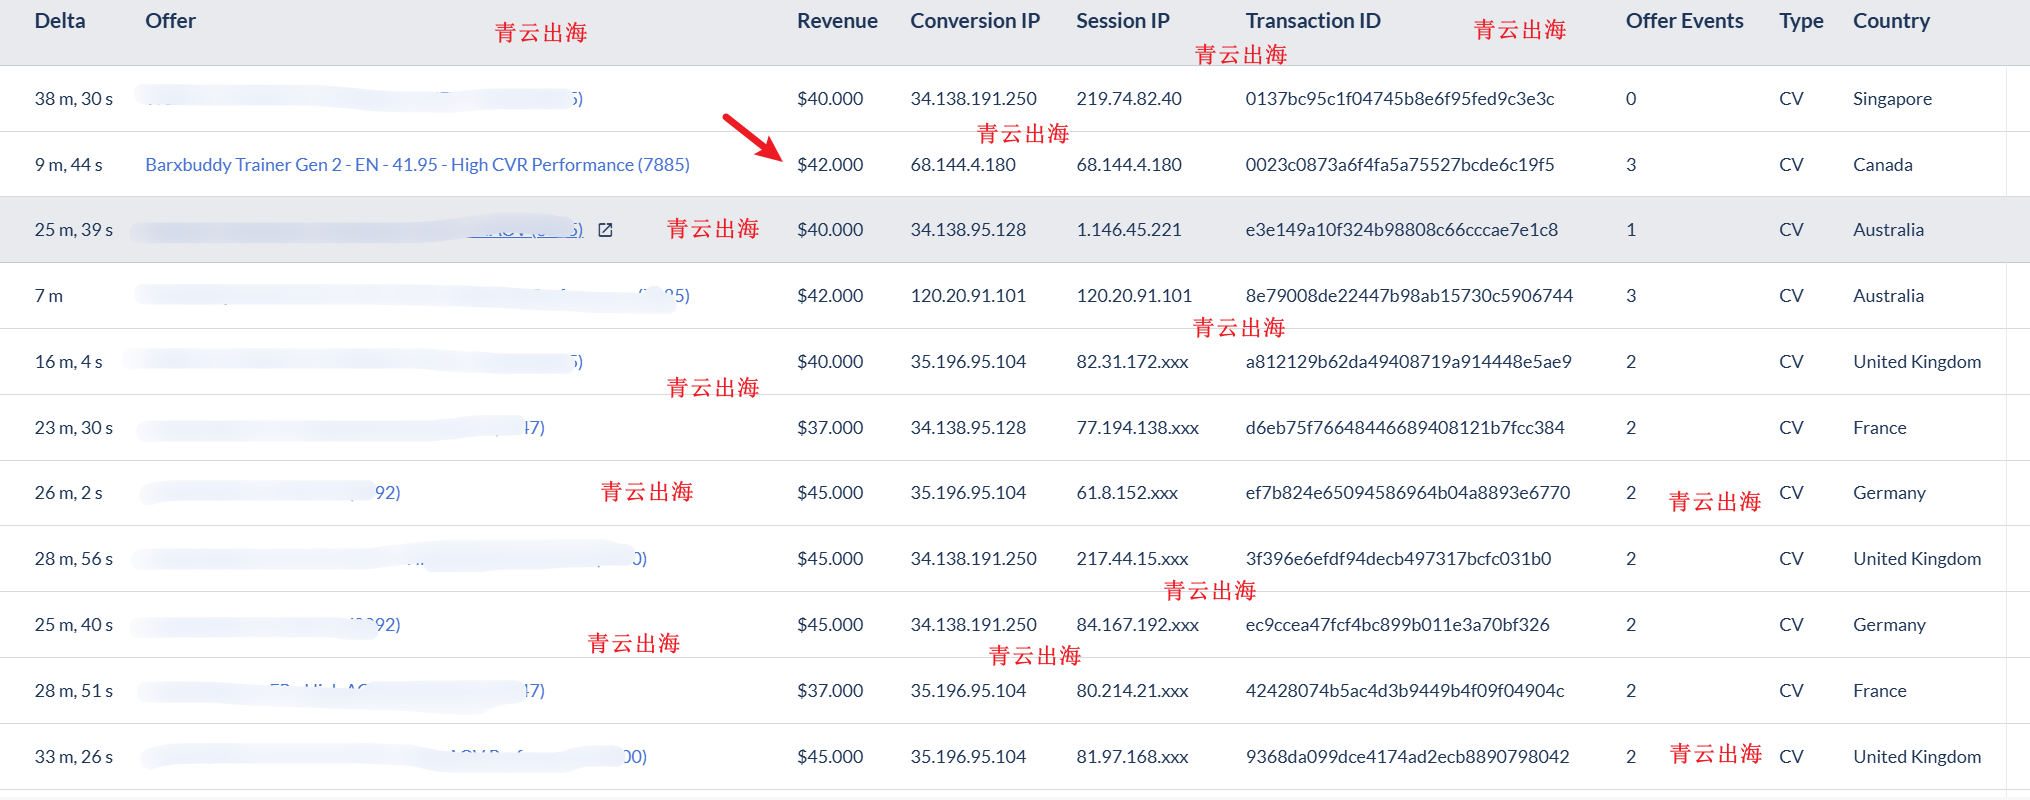The height and width of the screenshot is (800, 2030).
Task: Click session IP 219.74.82.40
Action: coord(1128,99)
